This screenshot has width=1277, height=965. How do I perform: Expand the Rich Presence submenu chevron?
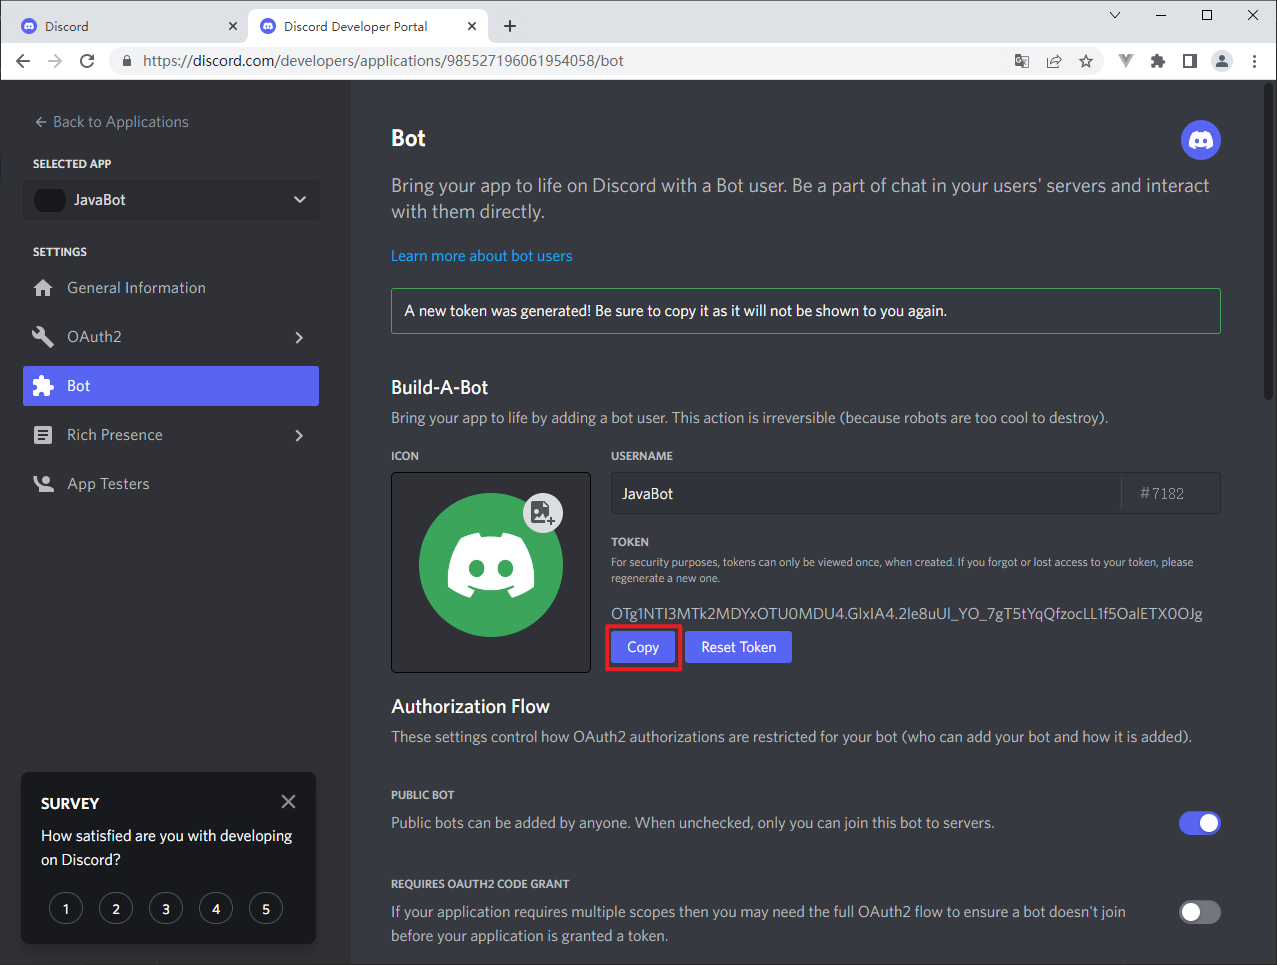point(299,436)
